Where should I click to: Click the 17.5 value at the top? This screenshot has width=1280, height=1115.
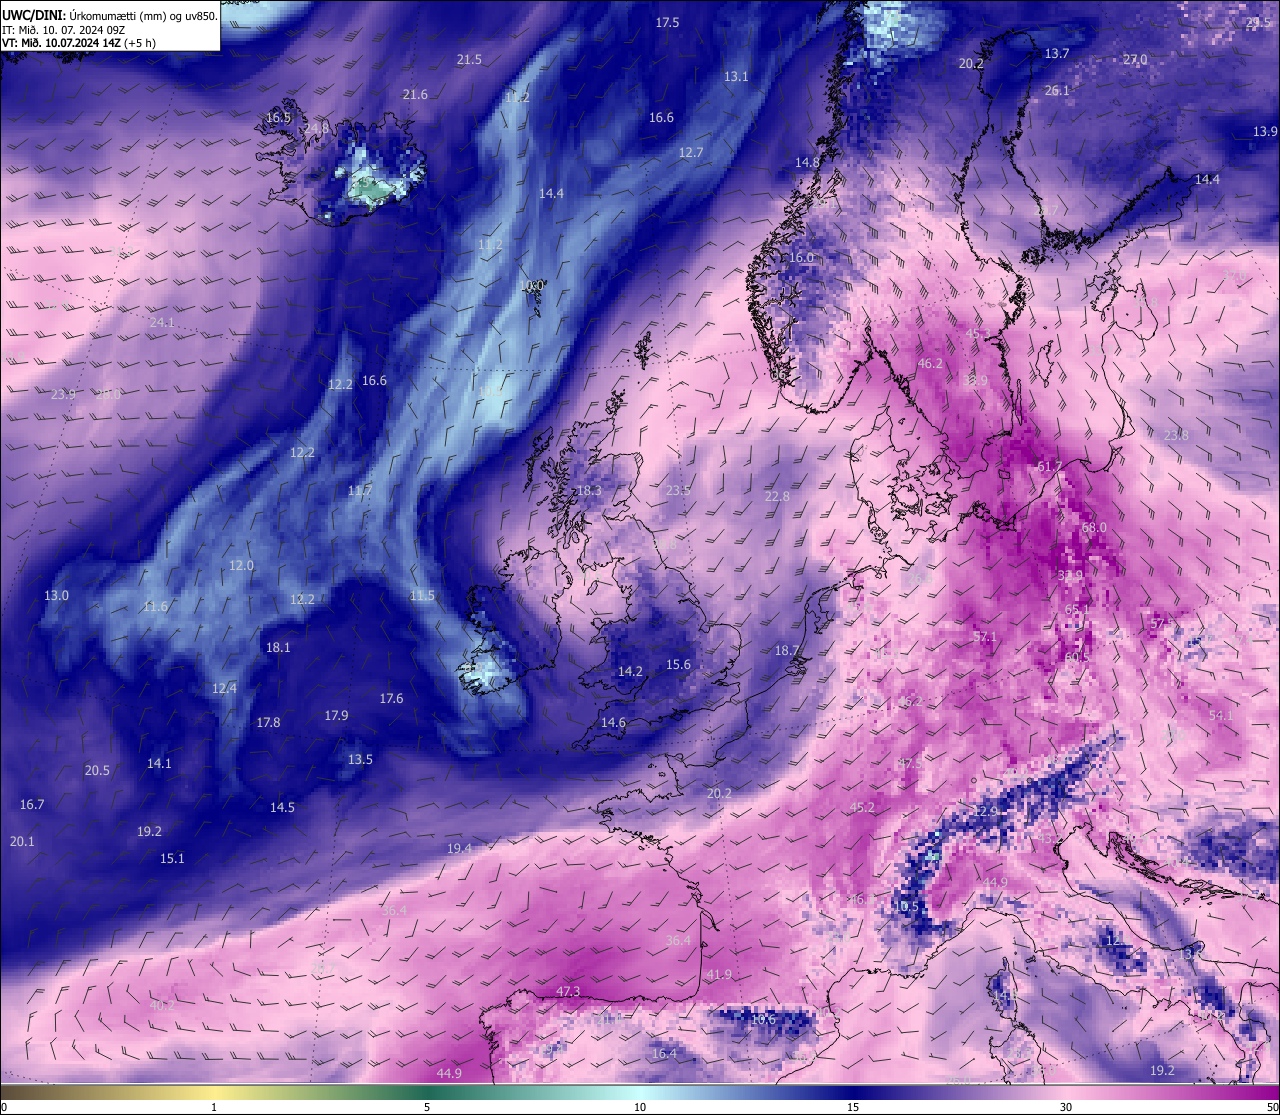[x=667, y=22]
